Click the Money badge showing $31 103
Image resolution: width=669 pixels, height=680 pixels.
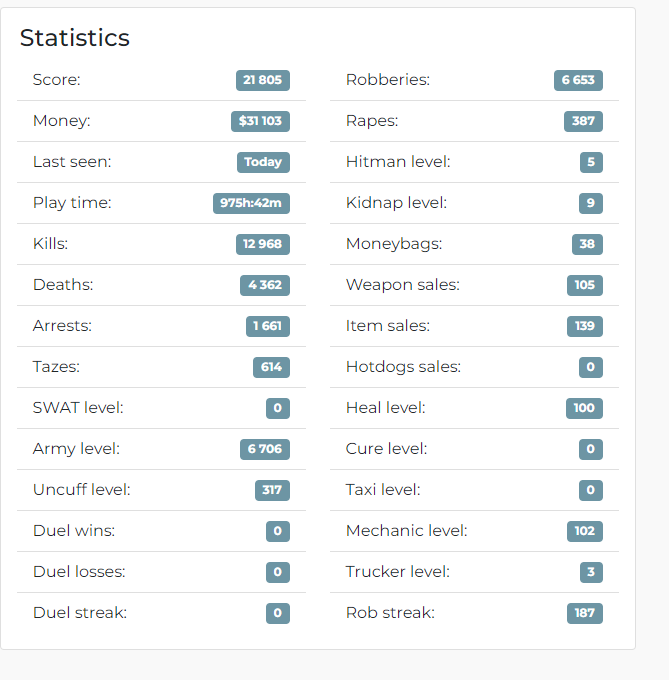click(260, 121)
